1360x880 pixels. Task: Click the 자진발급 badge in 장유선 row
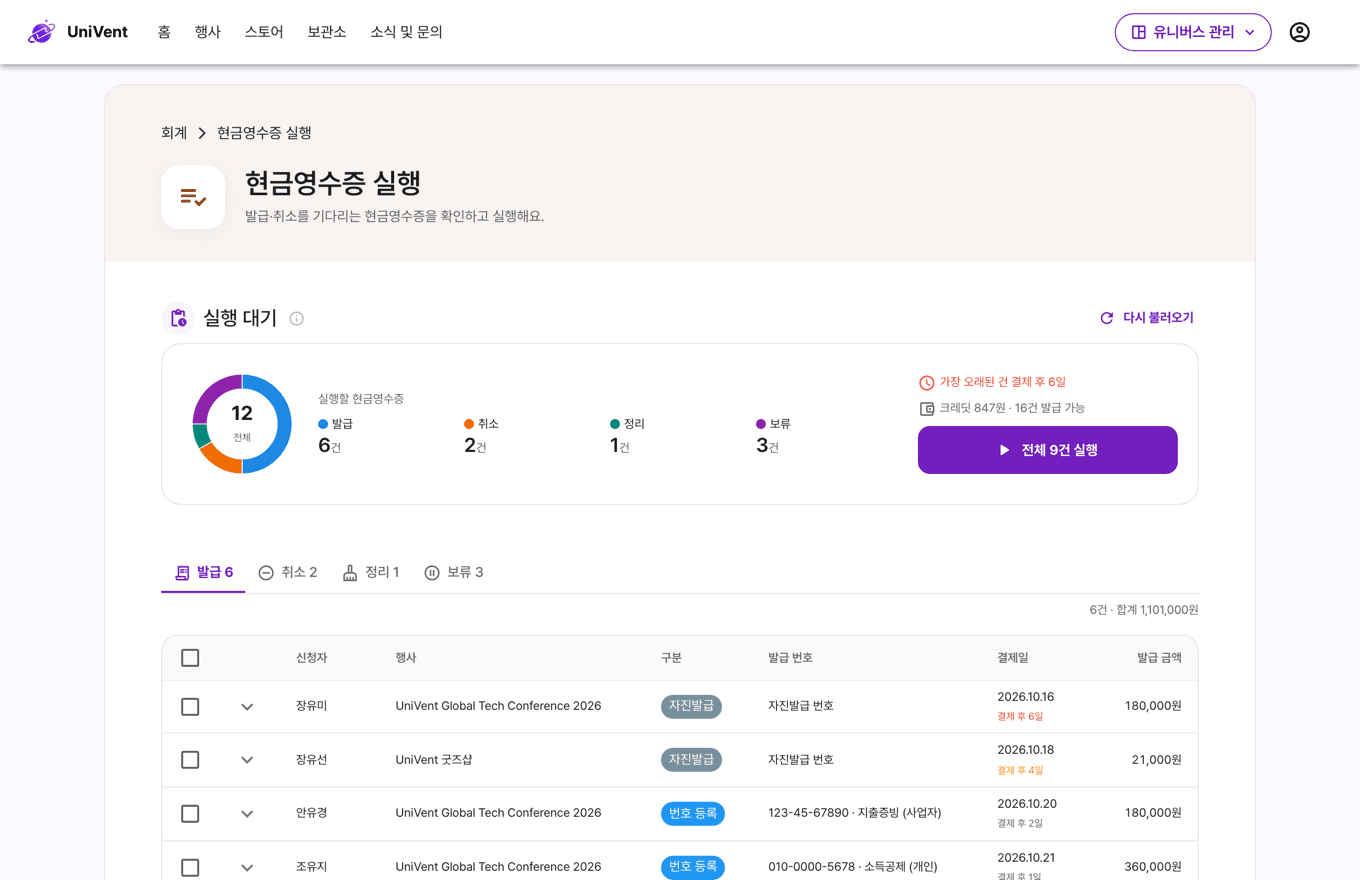tap(691, 759)
